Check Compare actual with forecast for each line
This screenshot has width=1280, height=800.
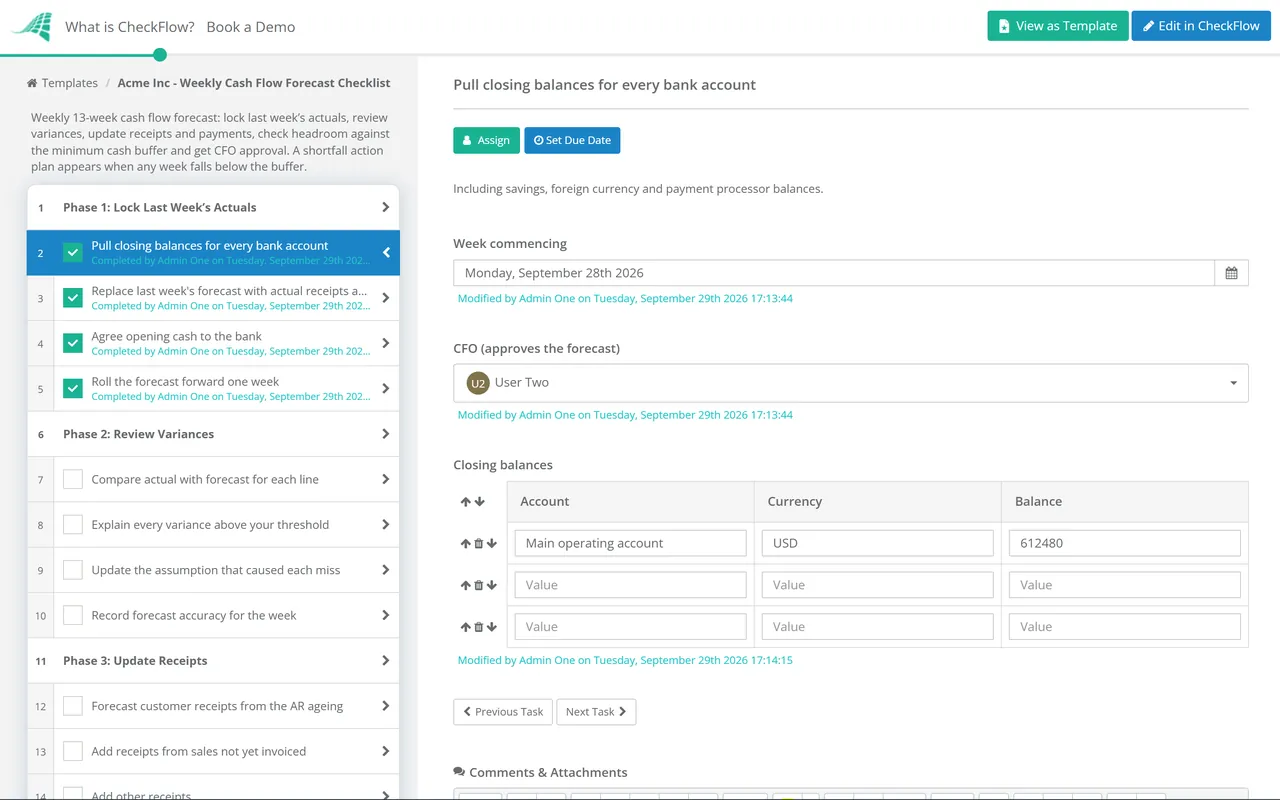[x=73, y=480]
